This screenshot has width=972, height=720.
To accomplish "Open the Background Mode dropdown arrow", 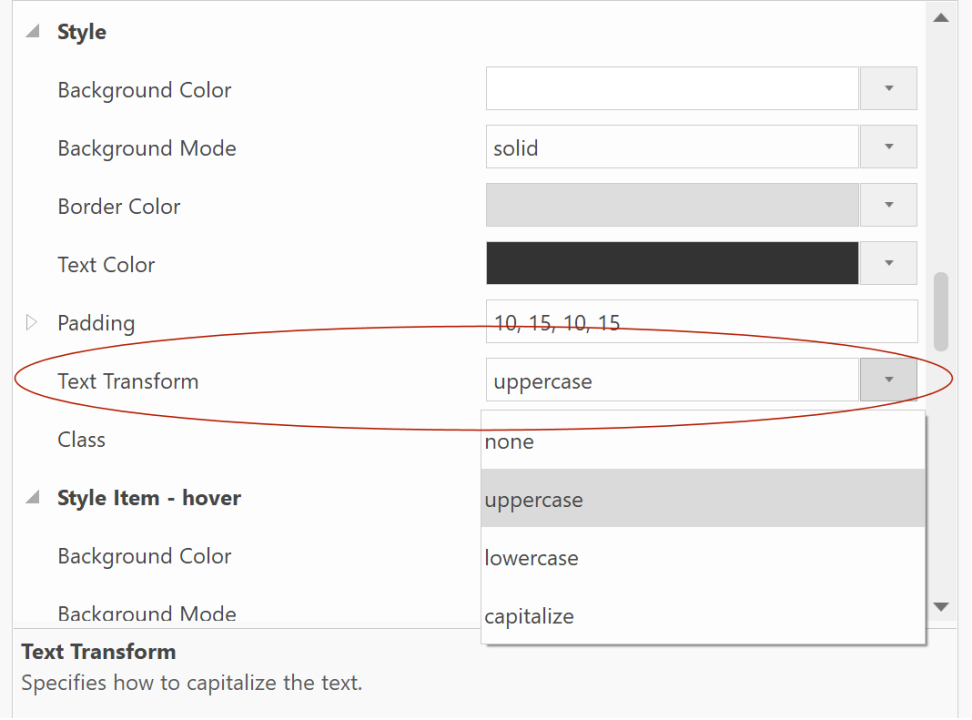I will pyautogui.click(x=888, y=147).
